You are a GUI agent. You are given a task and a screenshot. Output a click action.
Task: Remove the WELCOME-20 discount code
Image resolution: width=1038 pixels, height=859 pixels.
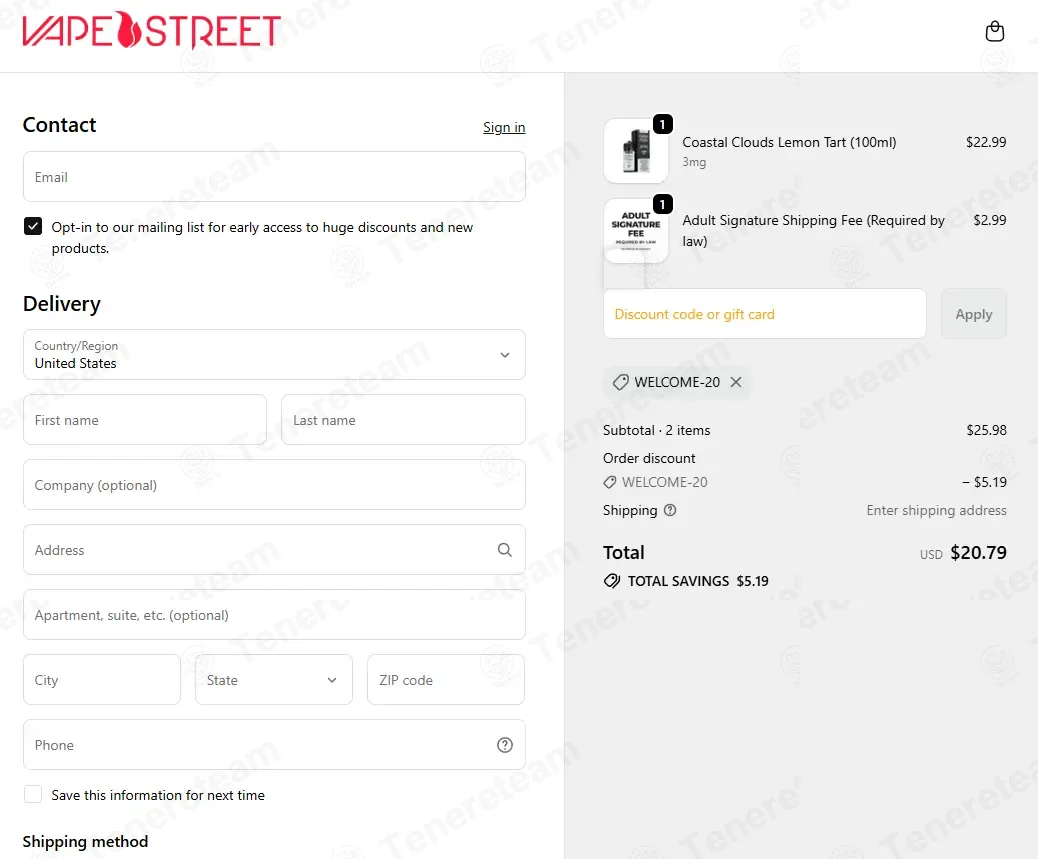735,382
